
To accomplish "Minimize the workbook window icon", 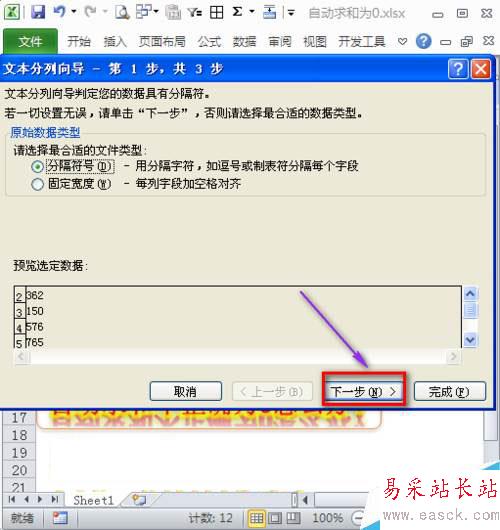I will (445, 42).
